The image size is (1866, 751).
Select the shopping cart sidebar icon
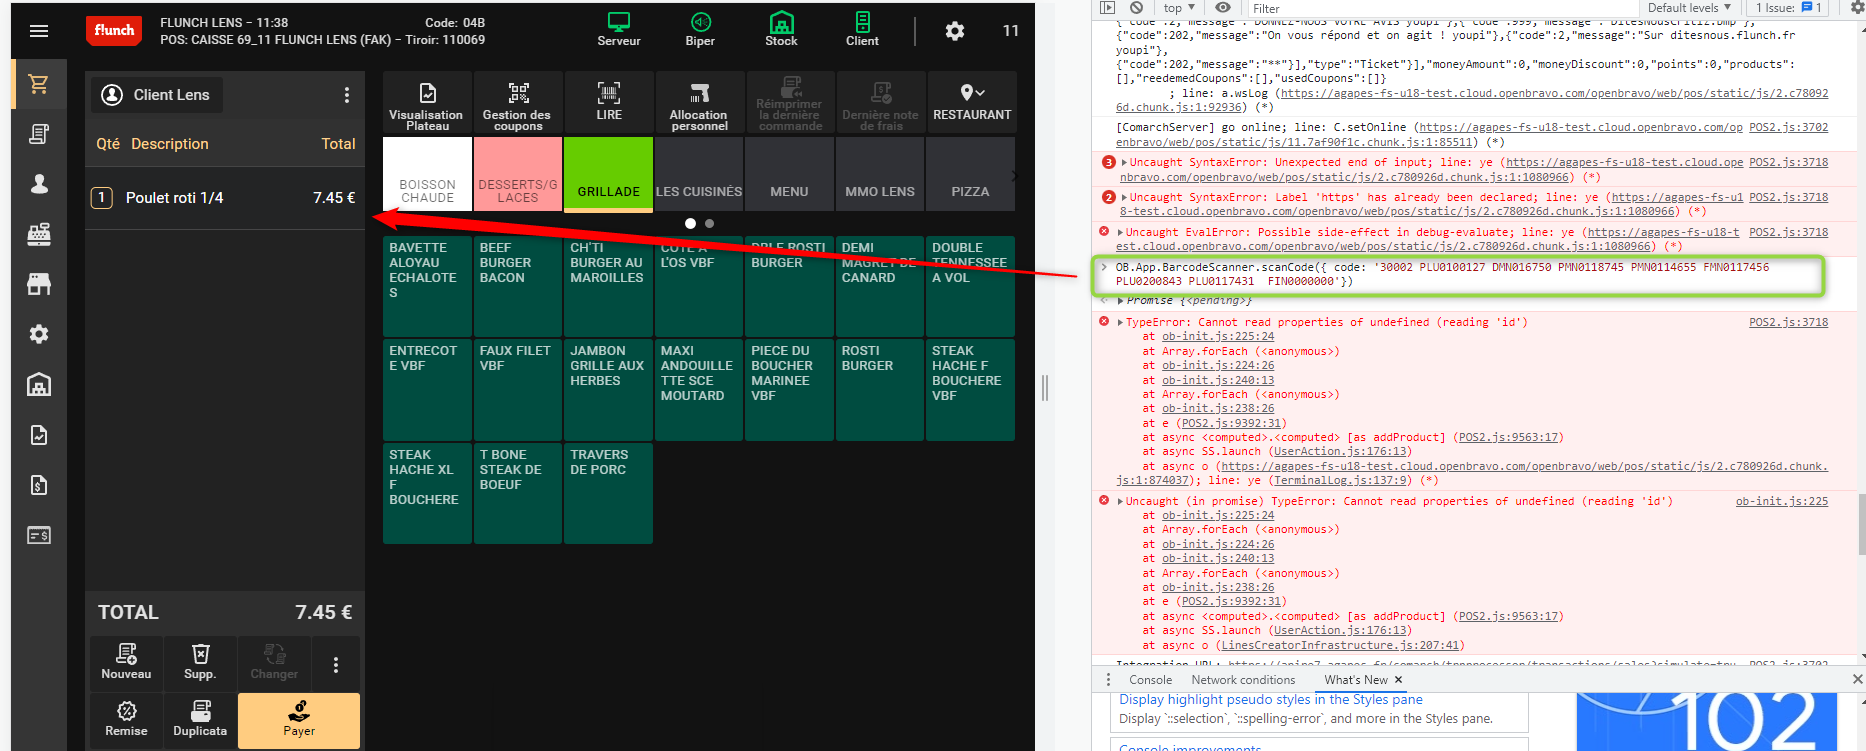click(39, 84)
